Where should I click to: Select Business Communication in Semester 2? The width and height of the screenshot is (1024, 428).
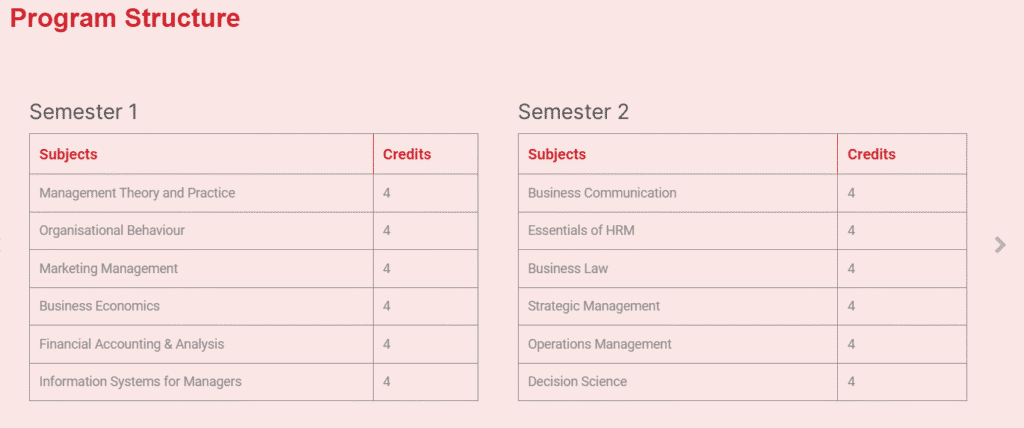pos(602,193)
